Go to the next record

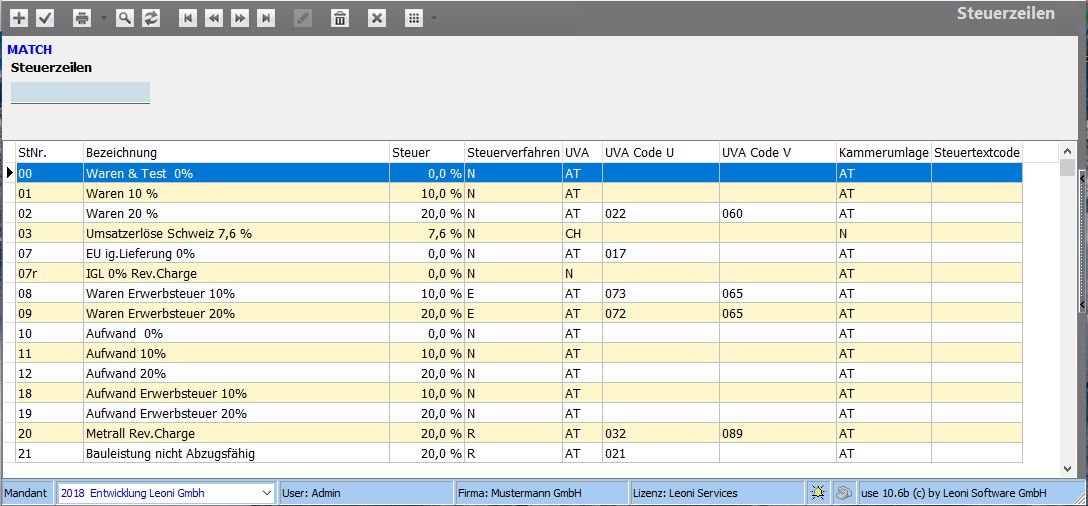coord(239,19)
